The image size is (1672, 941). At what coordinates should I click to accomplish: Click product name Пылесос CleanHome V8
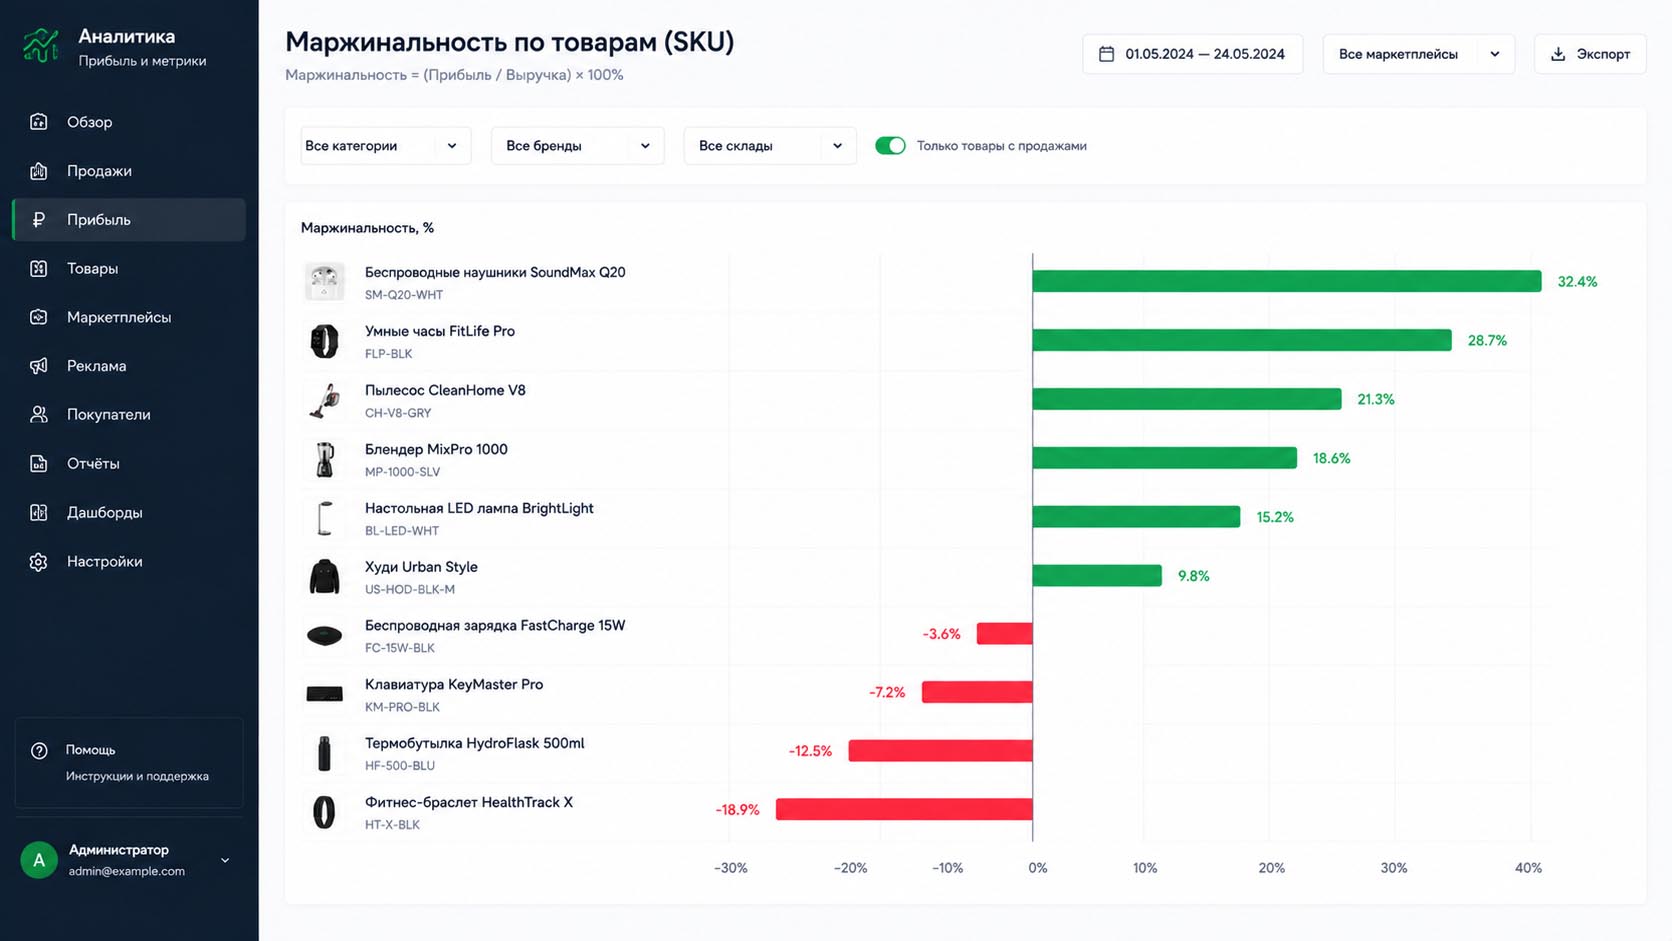(x=445, y=390)
